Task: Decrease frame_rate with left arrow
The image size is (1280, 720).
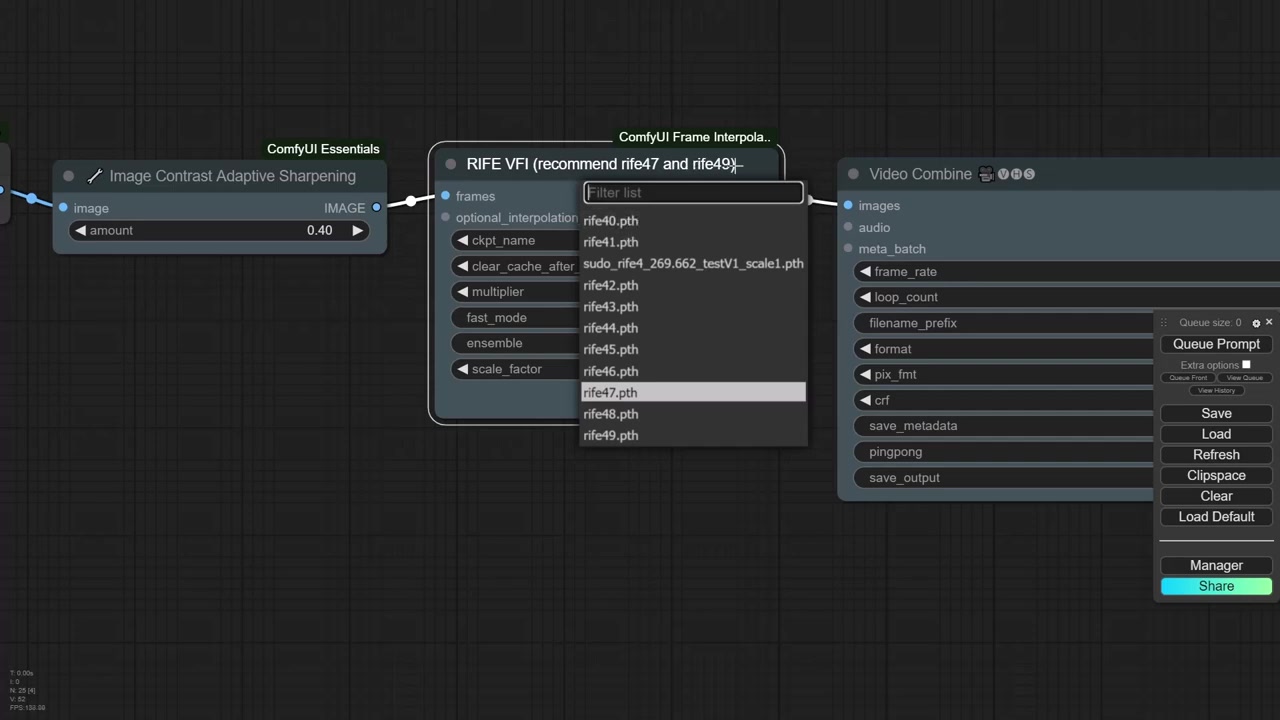Action: tap(865, 272)
